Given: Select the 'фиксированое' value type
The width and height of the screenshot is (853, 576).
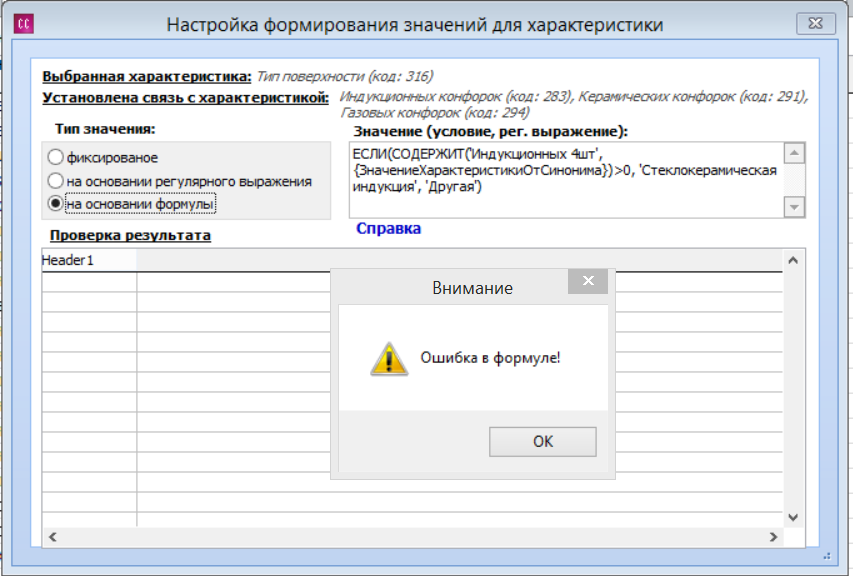Looking at the screenshot, I should pos(103,158).
